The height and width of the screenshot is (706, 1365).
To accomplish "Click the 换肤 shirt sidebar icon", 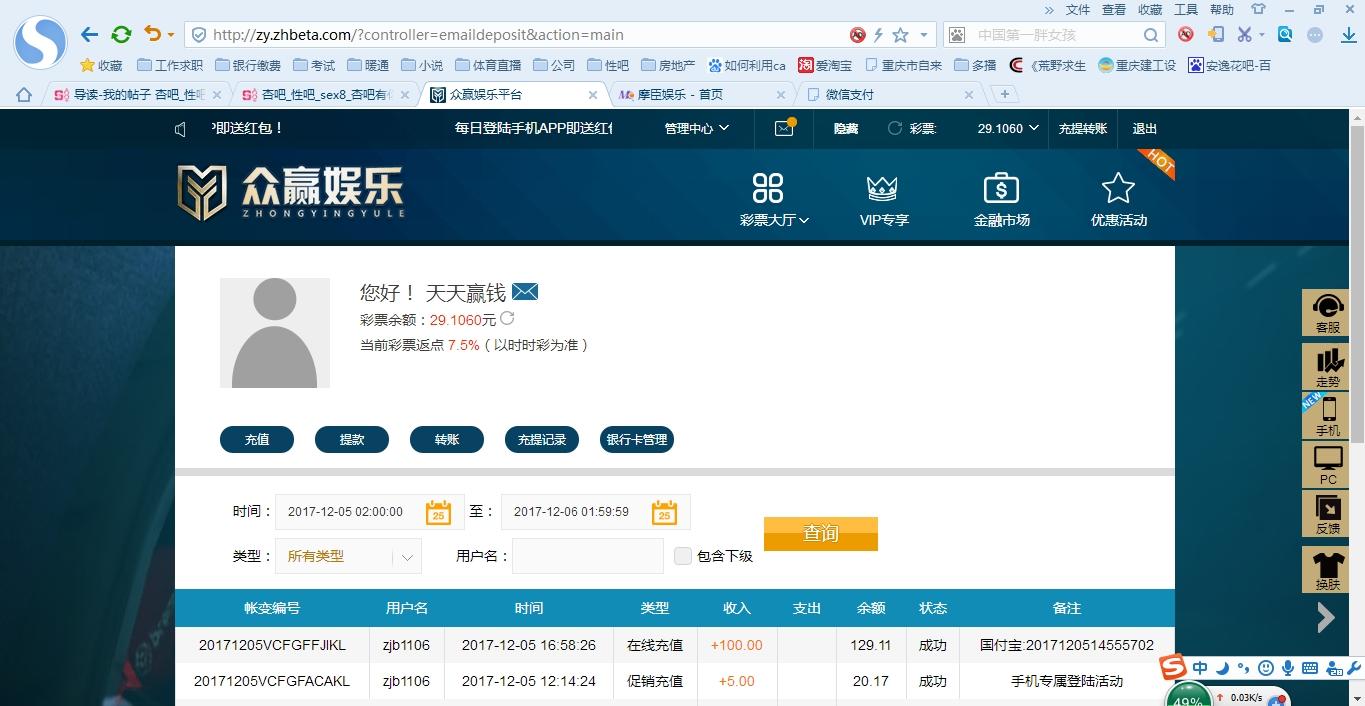I will click(x=1327, y=570).
